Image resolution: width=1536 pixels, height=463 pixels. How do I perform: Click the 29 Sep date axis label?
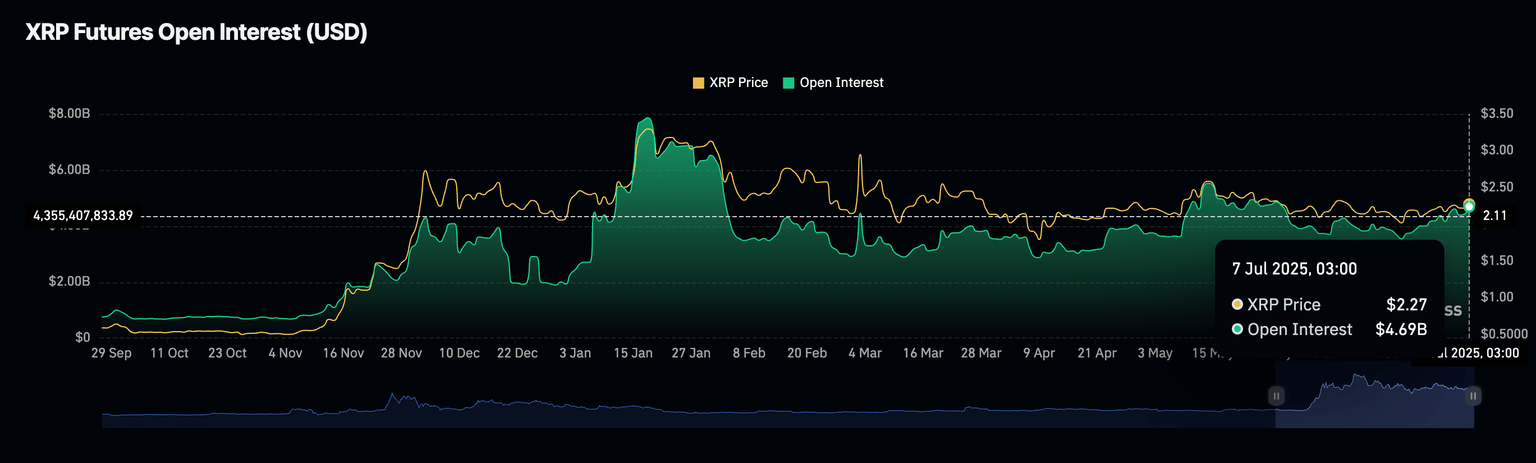click(x=111, y=353)
